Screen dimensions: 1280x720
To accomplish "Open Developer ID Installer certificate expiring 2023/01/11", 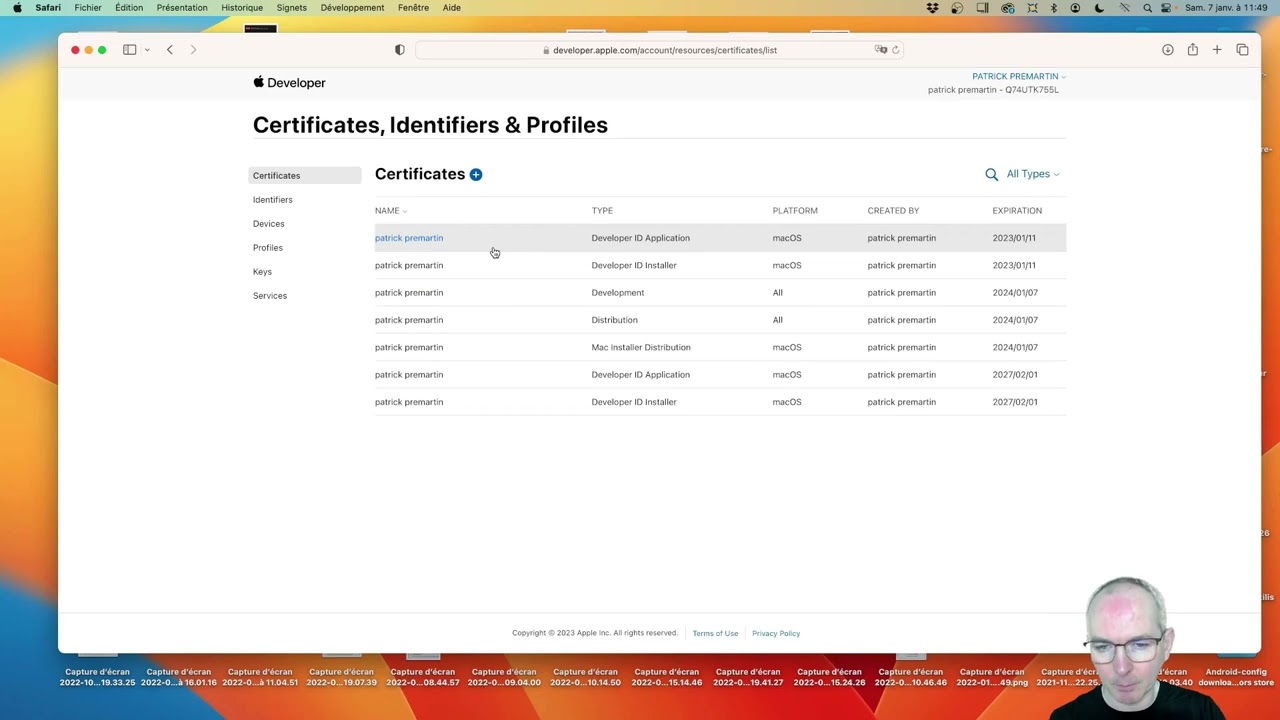I will click(720, 265).
